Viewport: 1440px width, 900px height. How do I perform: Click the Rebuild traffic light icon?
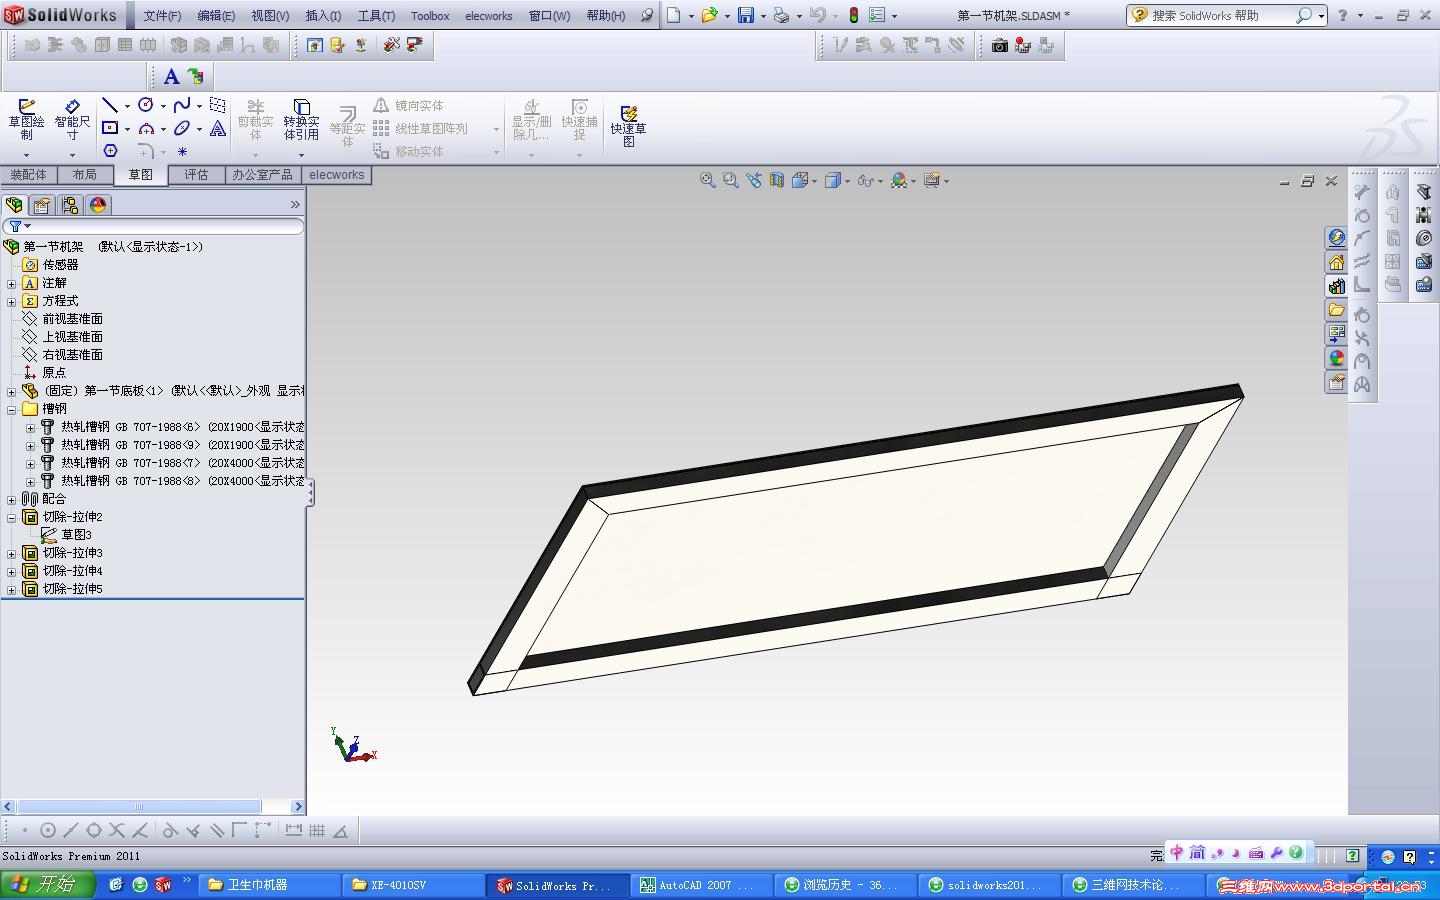tap(853, 15)
